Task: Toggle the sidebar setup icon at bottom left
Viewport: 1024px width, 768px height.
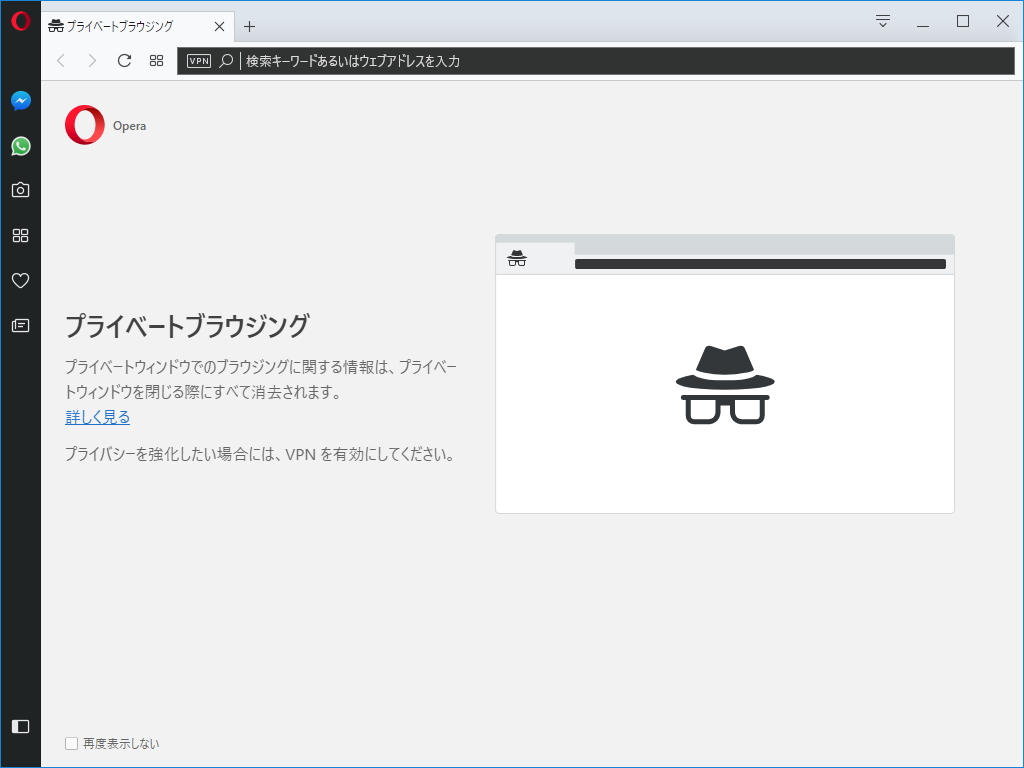Action: [x=20, y=727]
